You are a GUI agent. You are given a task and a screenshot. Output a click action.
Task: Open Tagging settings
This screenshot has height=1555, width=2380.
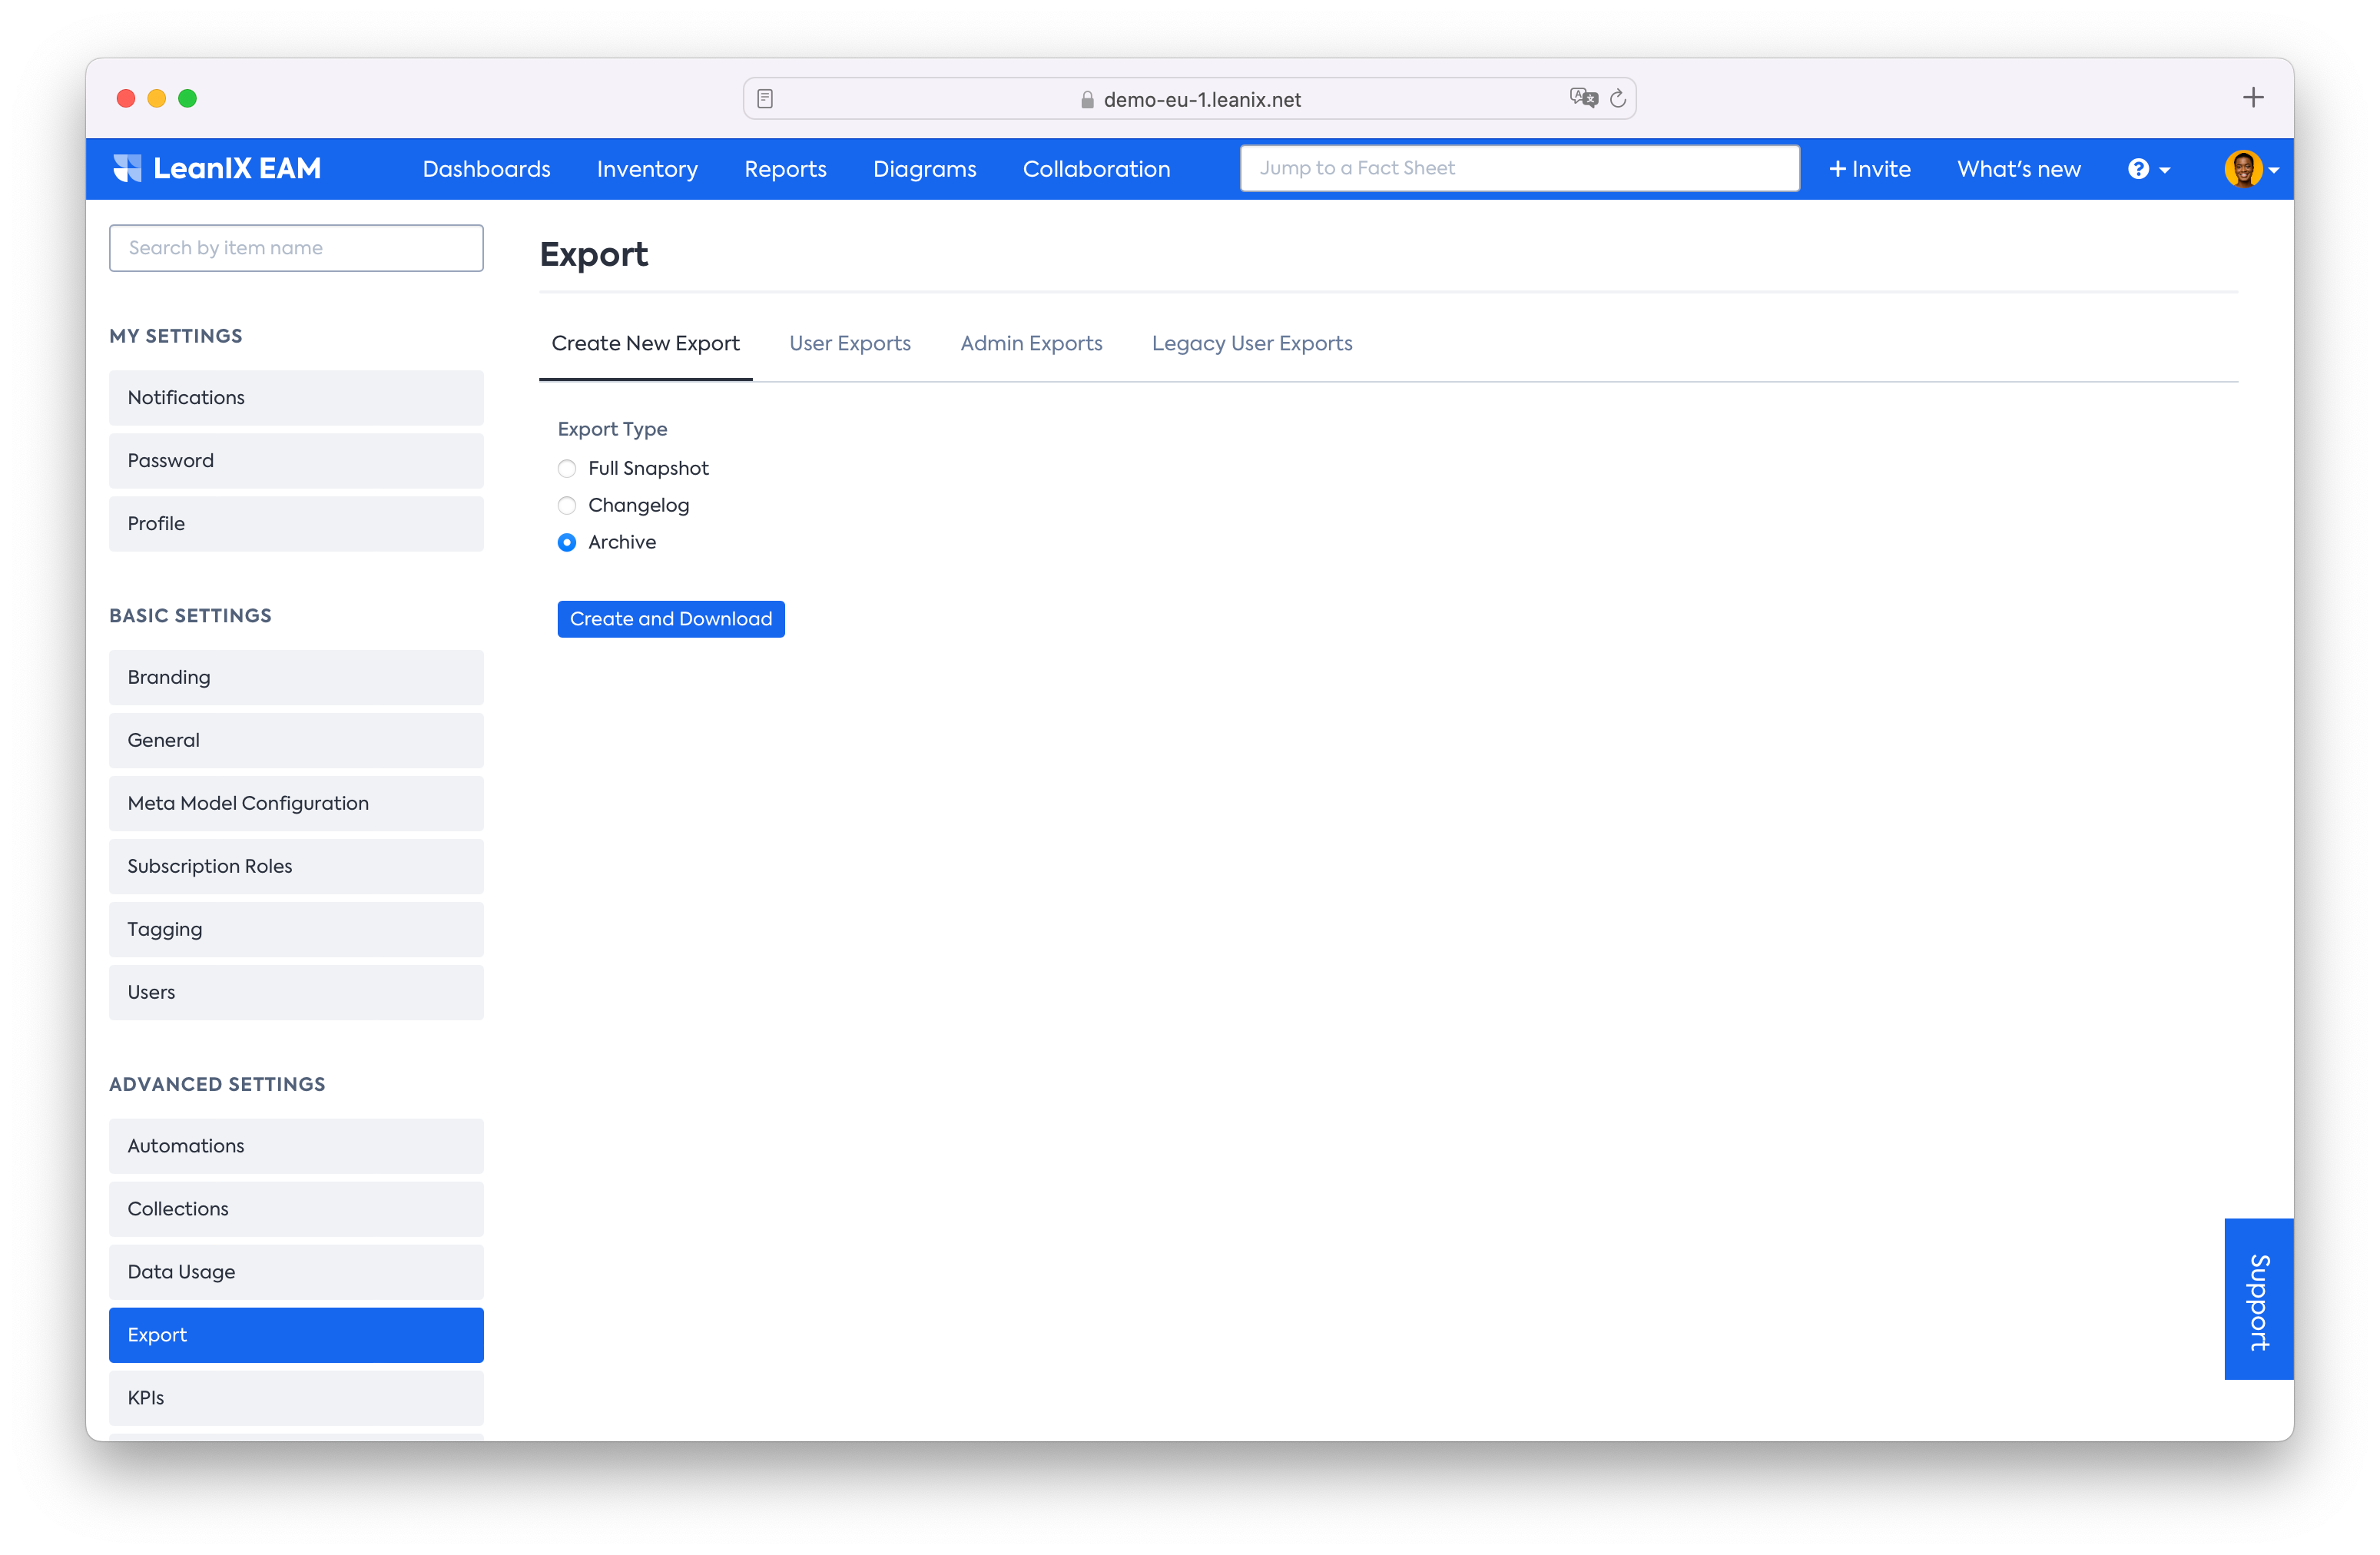[296, 930]
